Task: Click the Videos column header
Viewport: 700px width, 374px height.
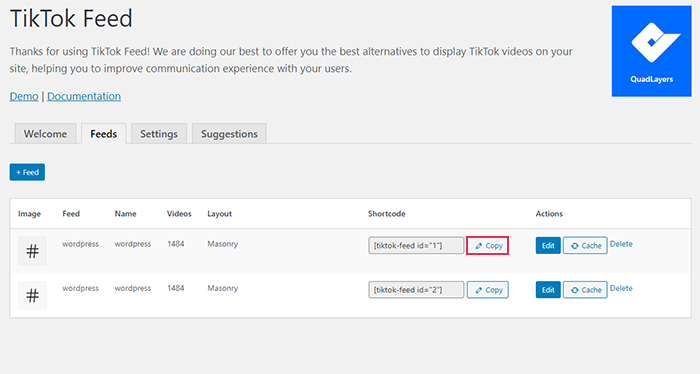Action: [x=179, y=214]
